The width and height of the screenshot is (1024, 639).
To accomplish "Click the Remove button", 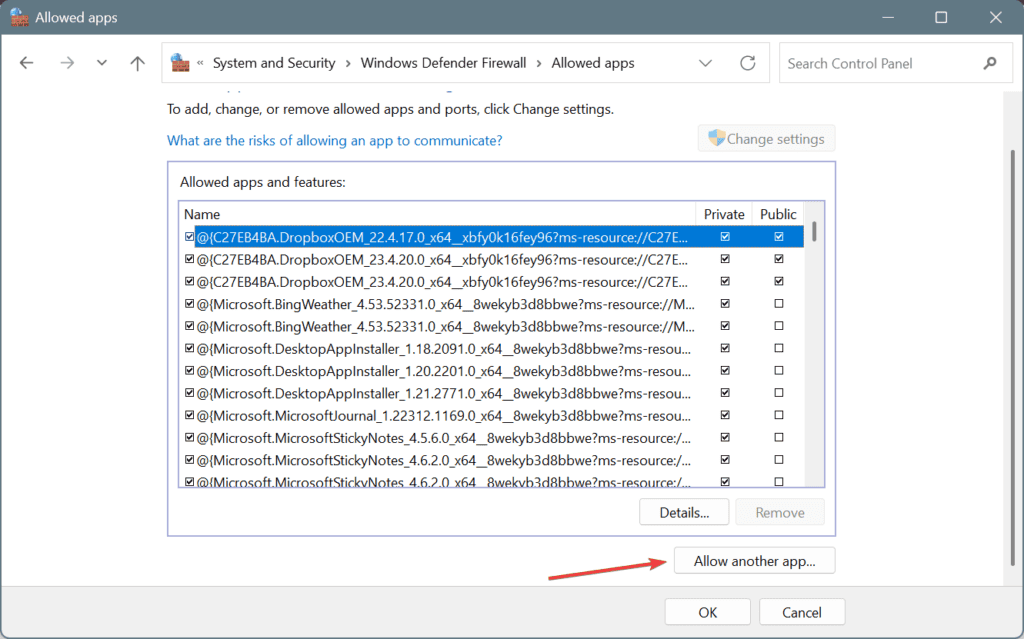I will 780,512.
